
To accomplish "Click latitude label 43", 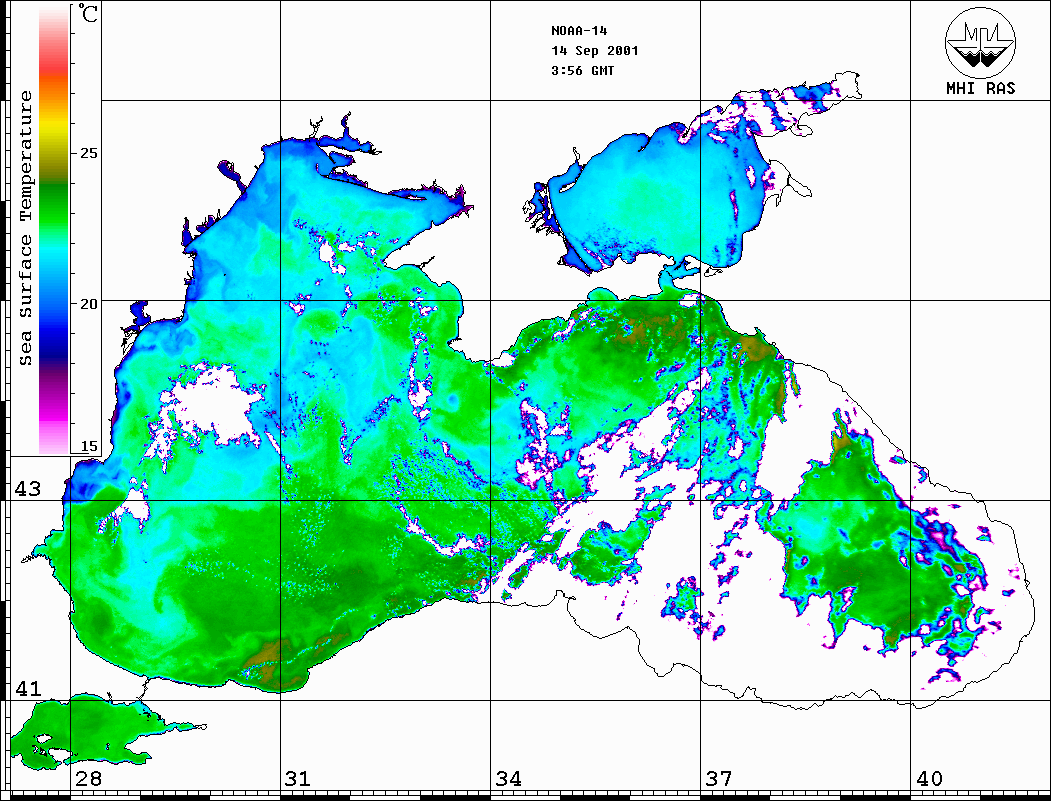I will pos(28,489).
